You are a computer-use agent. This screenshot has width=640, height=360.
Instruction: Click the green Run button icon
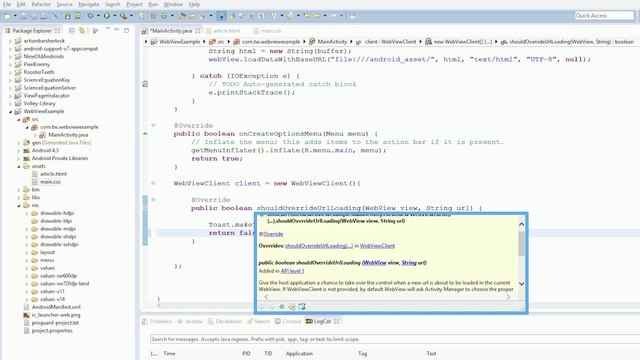click(107, 16)
